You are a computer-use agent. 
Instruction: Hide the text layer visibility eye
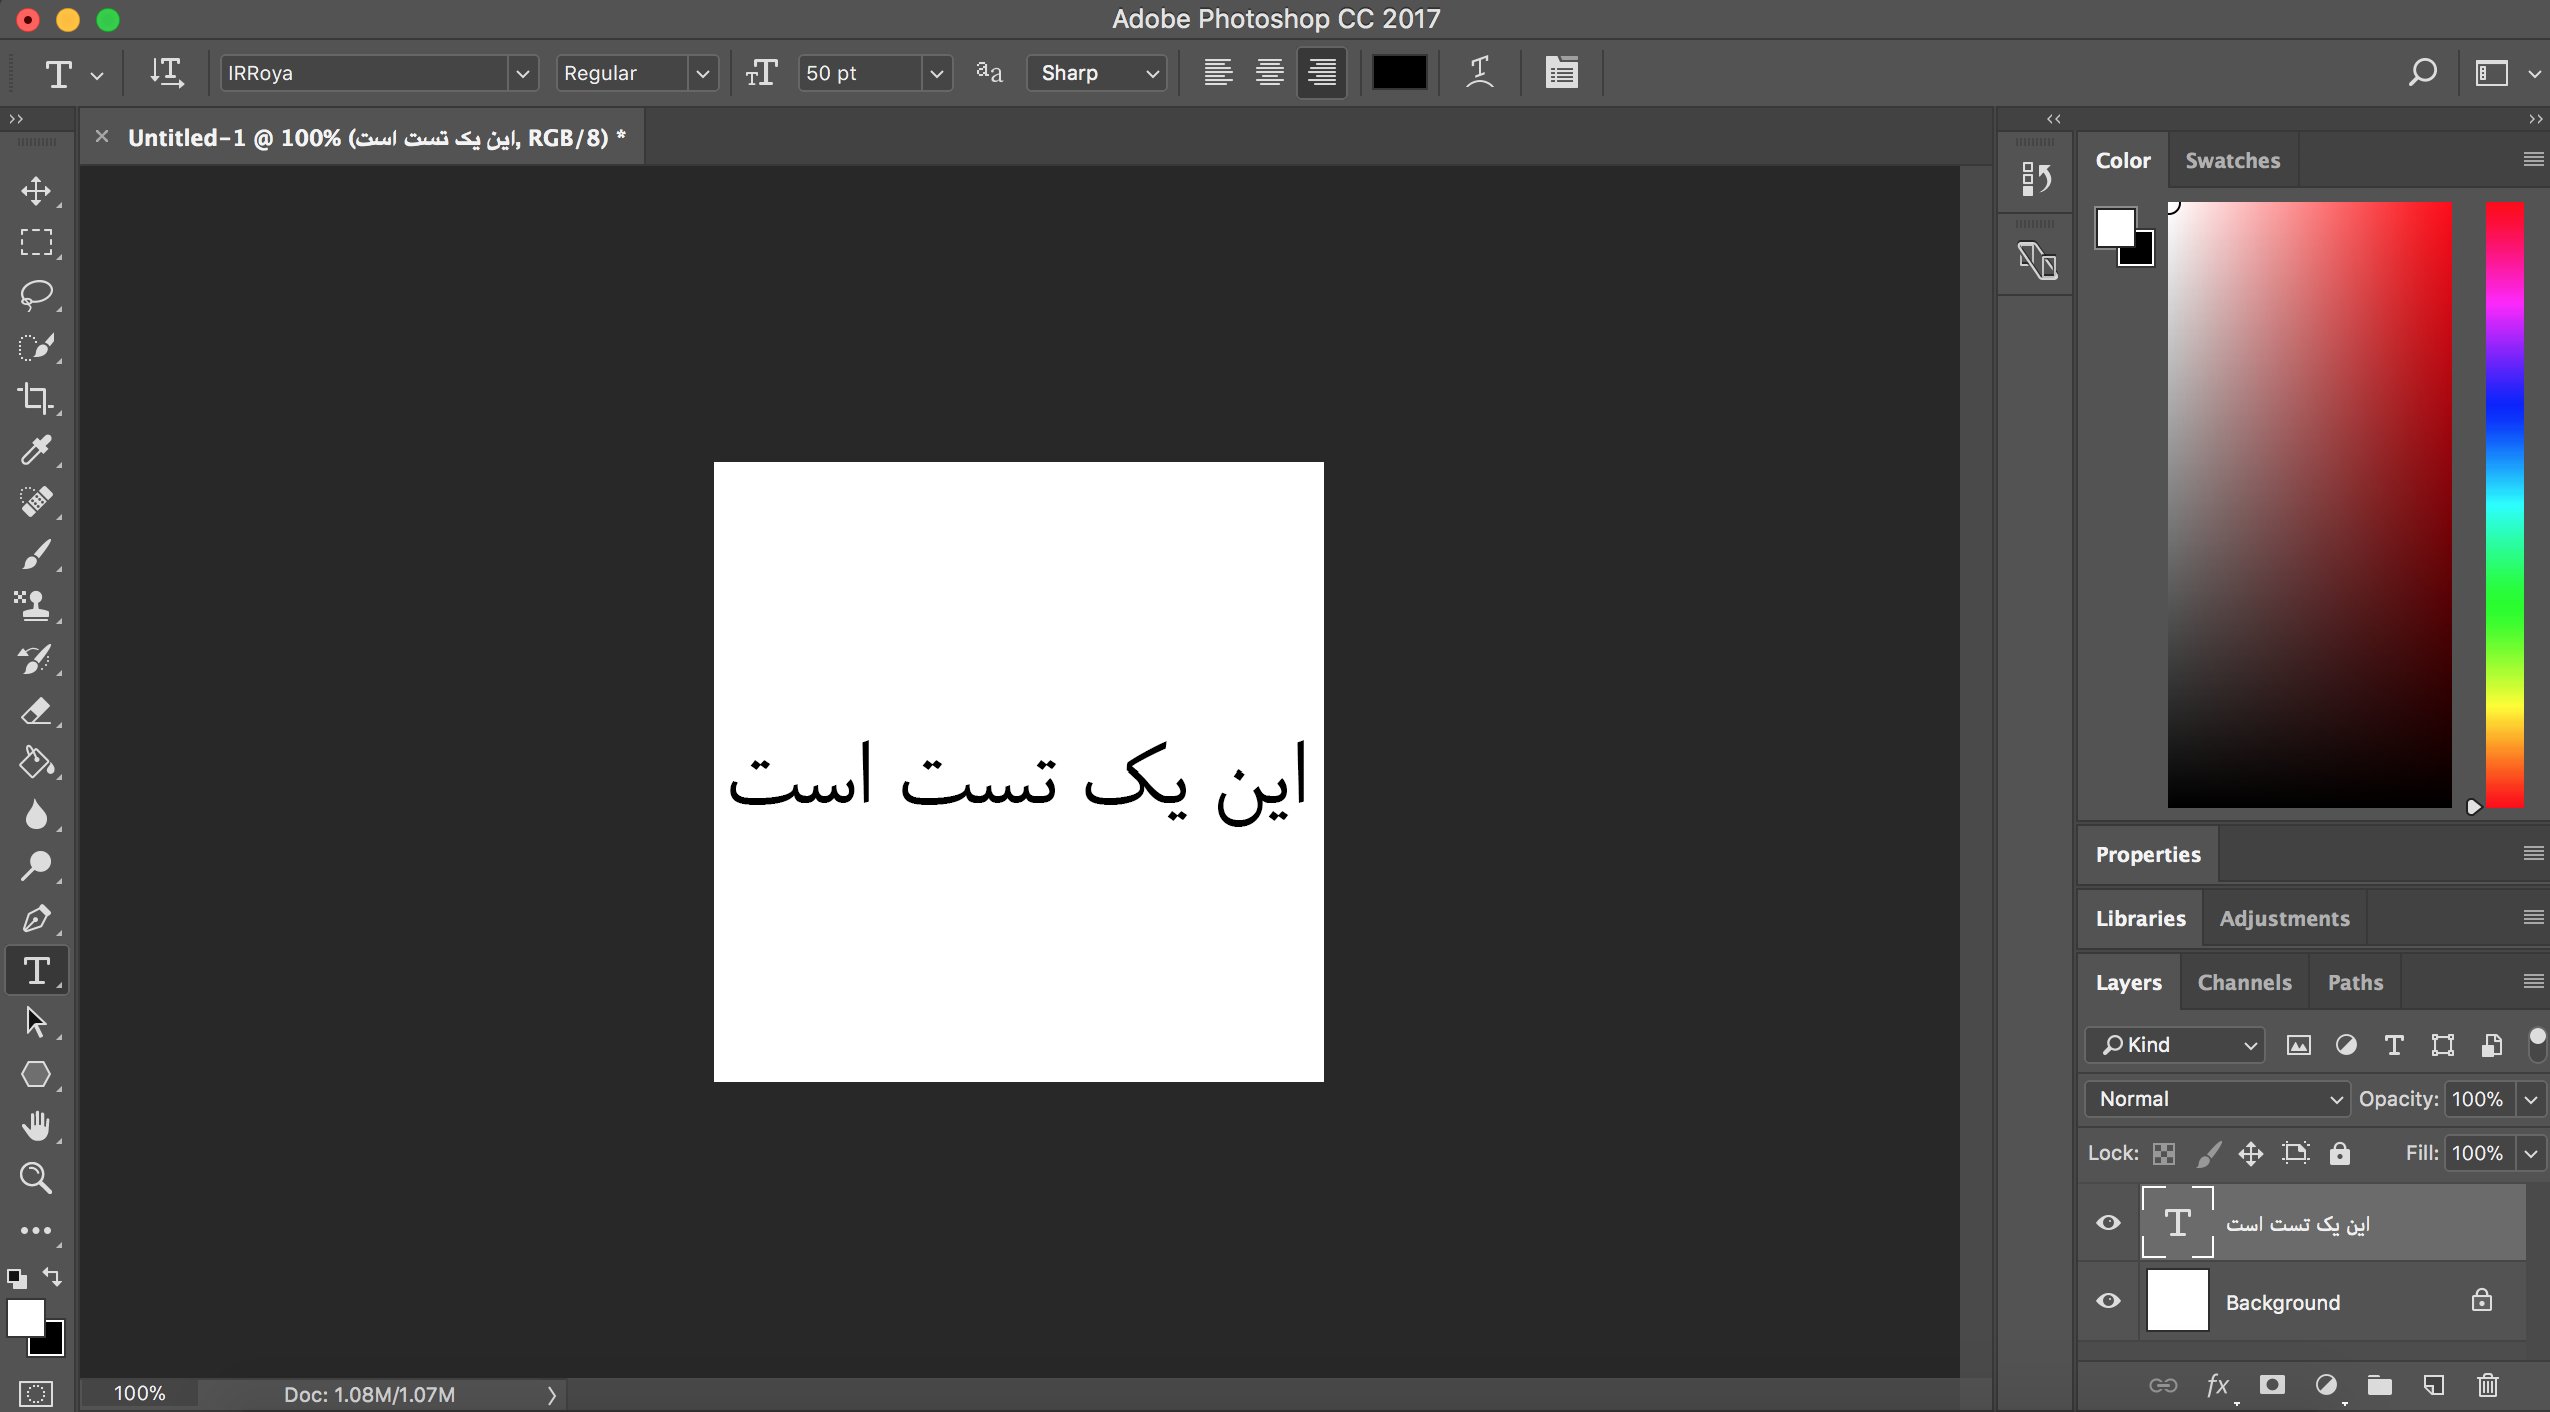click(2108, 1222)
